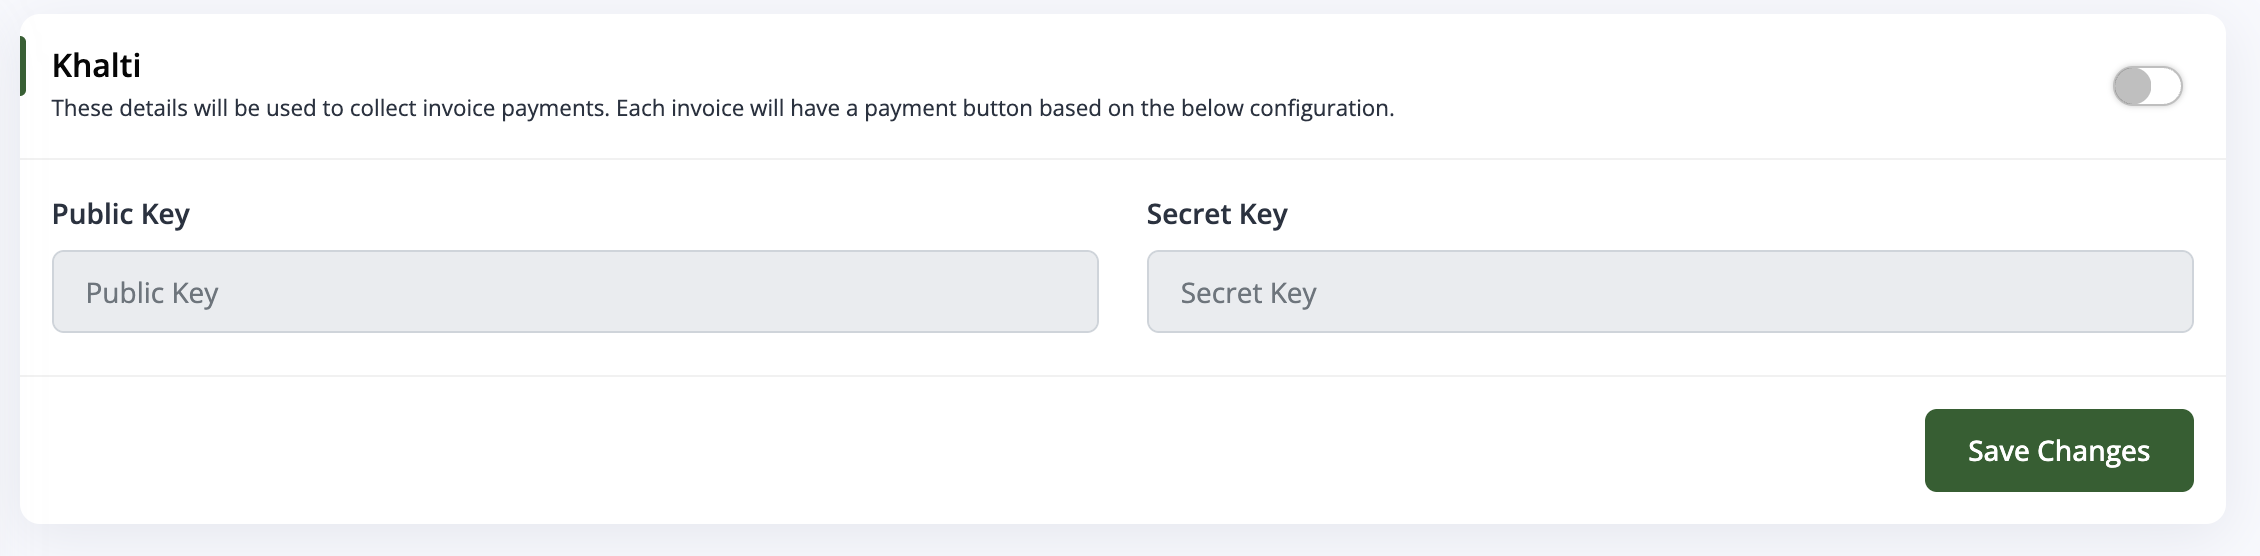2260x556 pixels.
Task: Focus the Secret Key input field
Action: click(x=1670, y=292)
